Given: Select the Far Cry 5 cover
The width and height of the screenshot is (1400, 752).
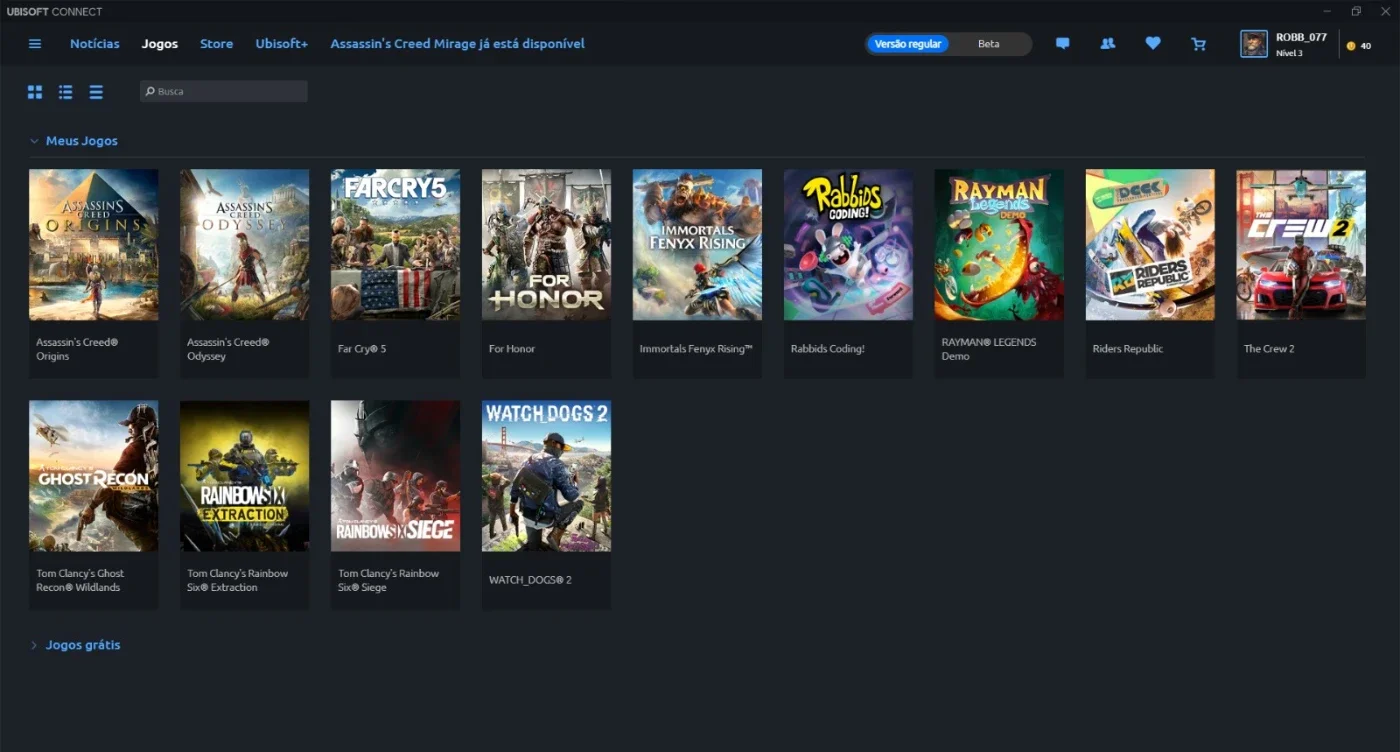Looking at the screenshot, I should [x=396, y=245].
